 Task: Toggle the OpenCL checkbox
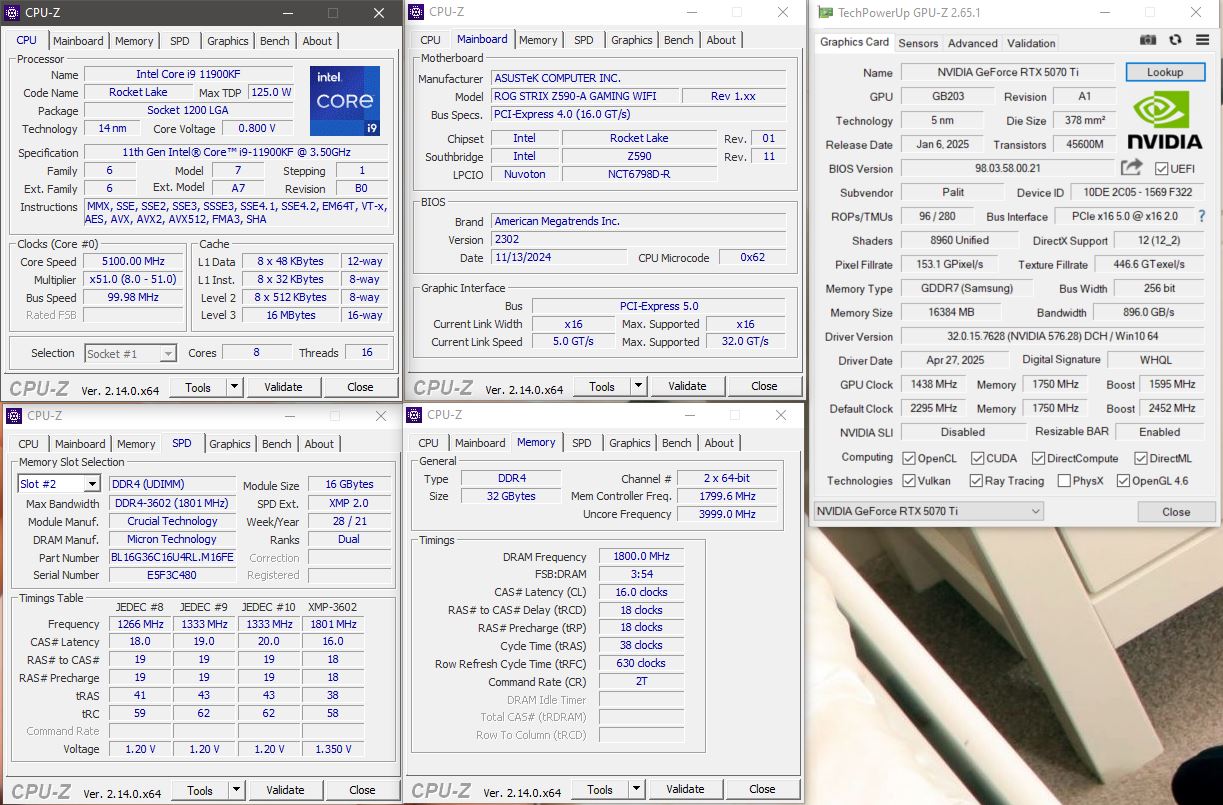pyautogui.click(x=909, y=458)
